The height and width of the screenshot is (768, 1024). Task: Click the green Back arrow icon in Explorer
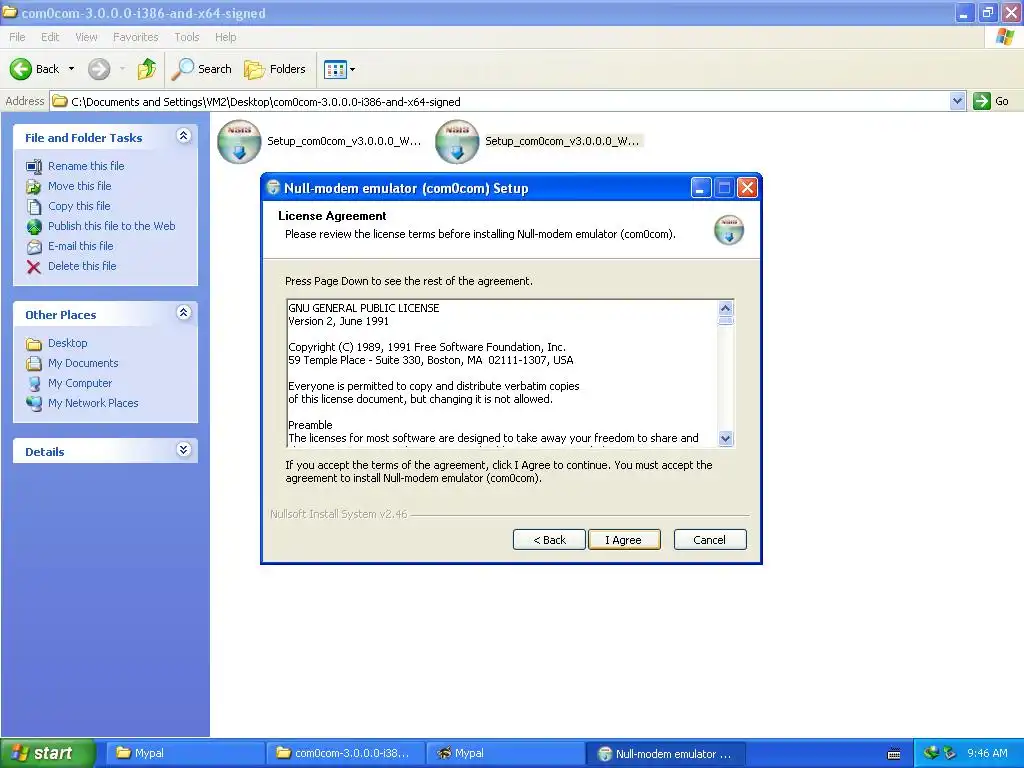pyautogui.click(x=20, y=69)
